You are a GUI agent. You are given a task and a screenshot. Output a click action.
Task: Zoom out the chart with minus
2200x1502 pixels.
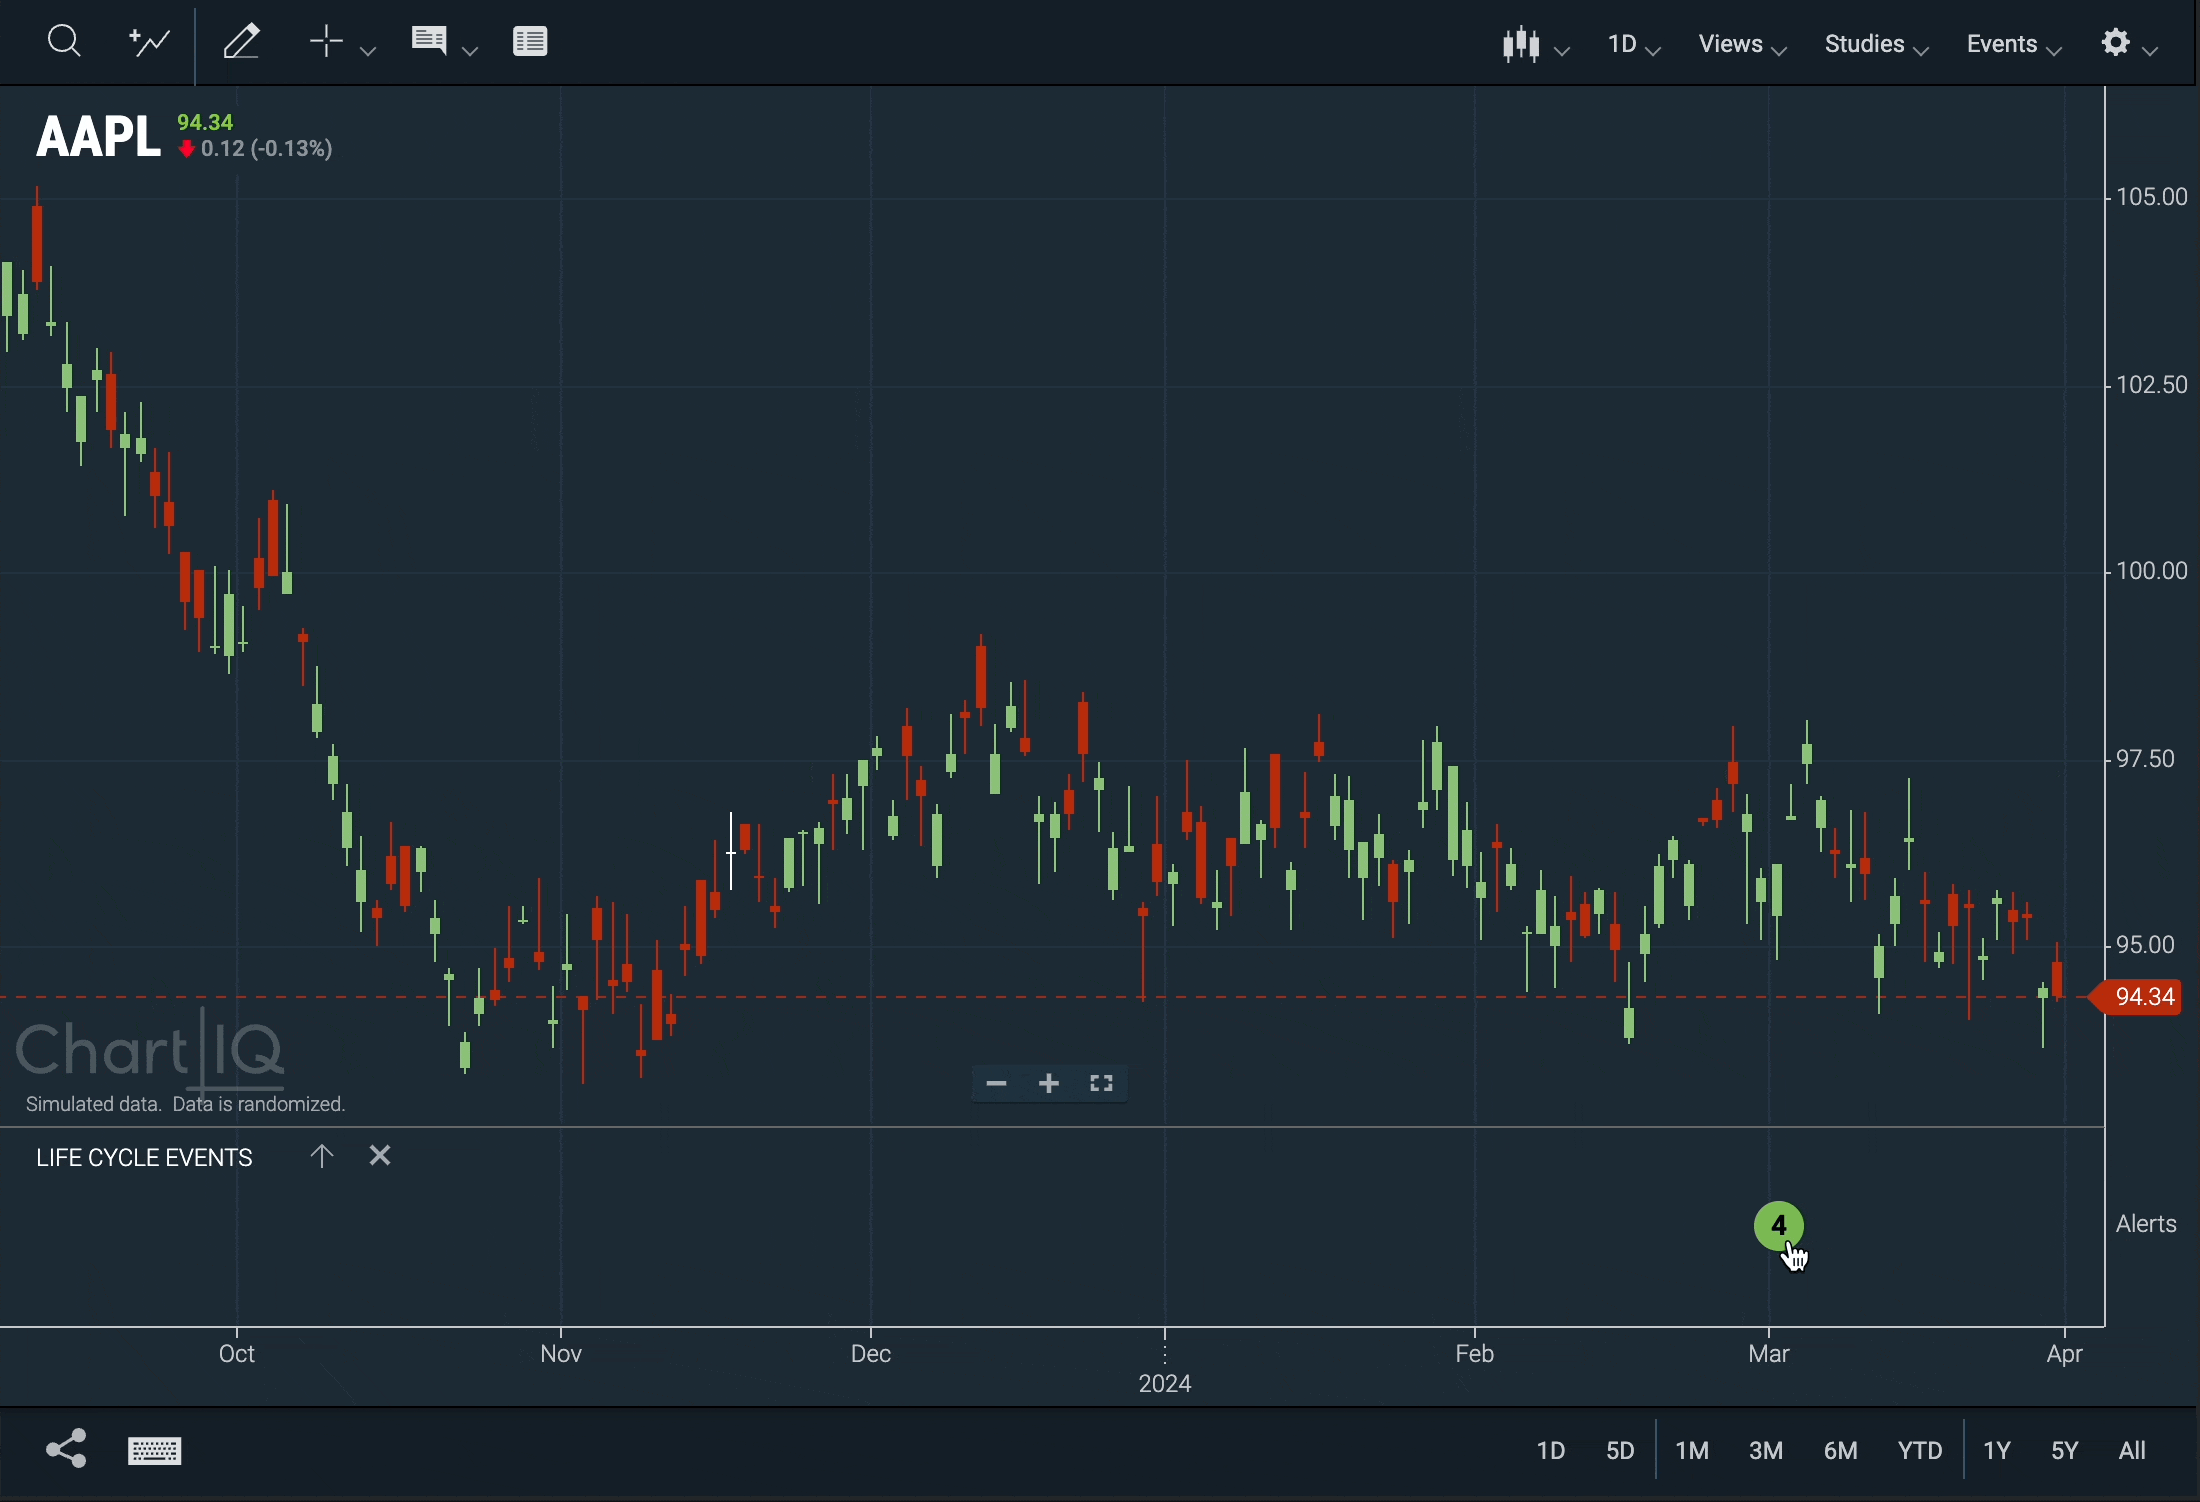click(x=997, y=1084)
